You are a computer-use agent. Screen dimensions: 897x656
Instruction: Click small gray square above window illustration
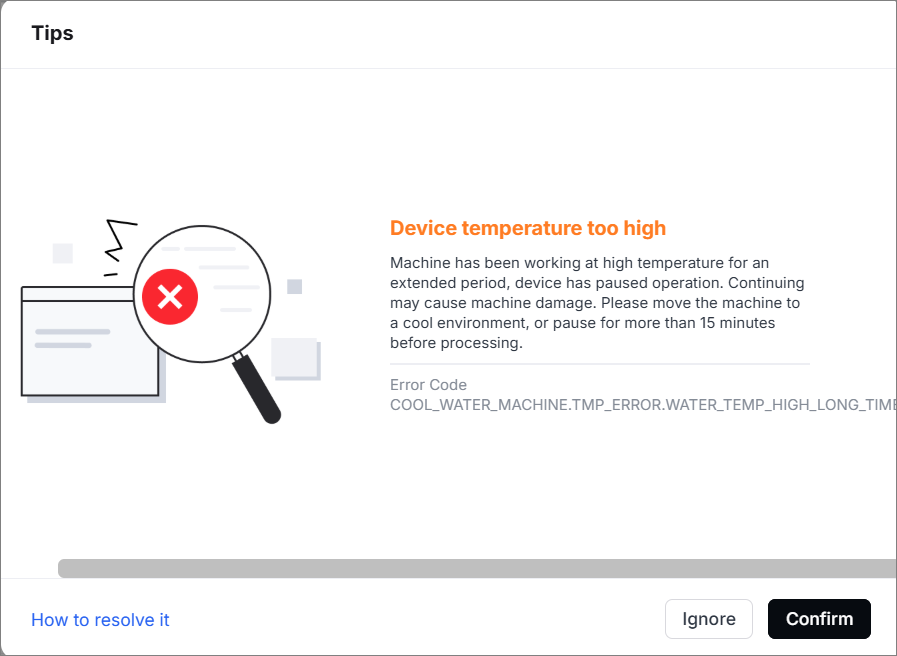pos(63,253)
